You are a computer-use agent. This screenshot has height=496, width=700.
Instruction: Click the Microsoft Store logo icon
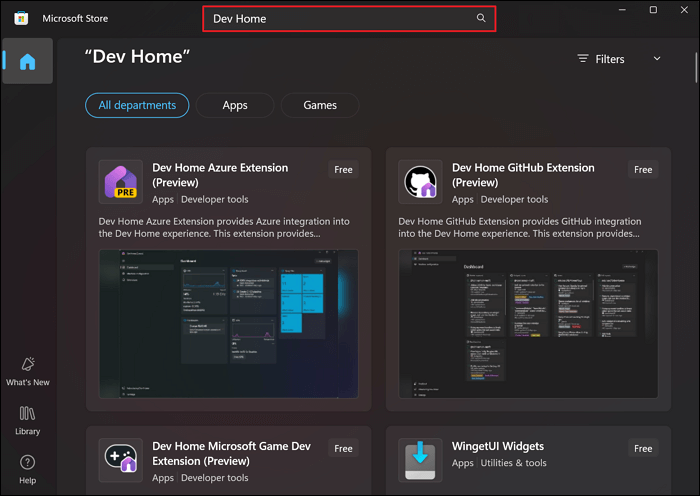[x=21, y=18]
